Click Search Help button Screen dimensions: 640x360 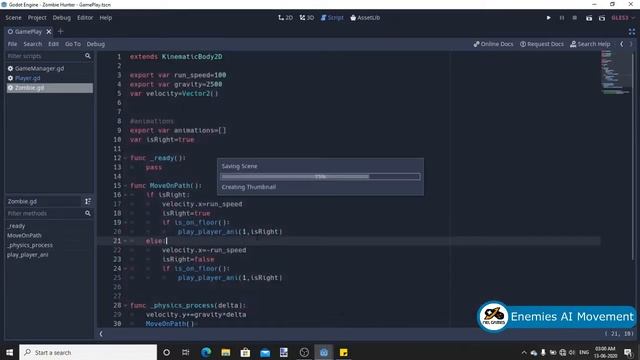tap(590, 44)
